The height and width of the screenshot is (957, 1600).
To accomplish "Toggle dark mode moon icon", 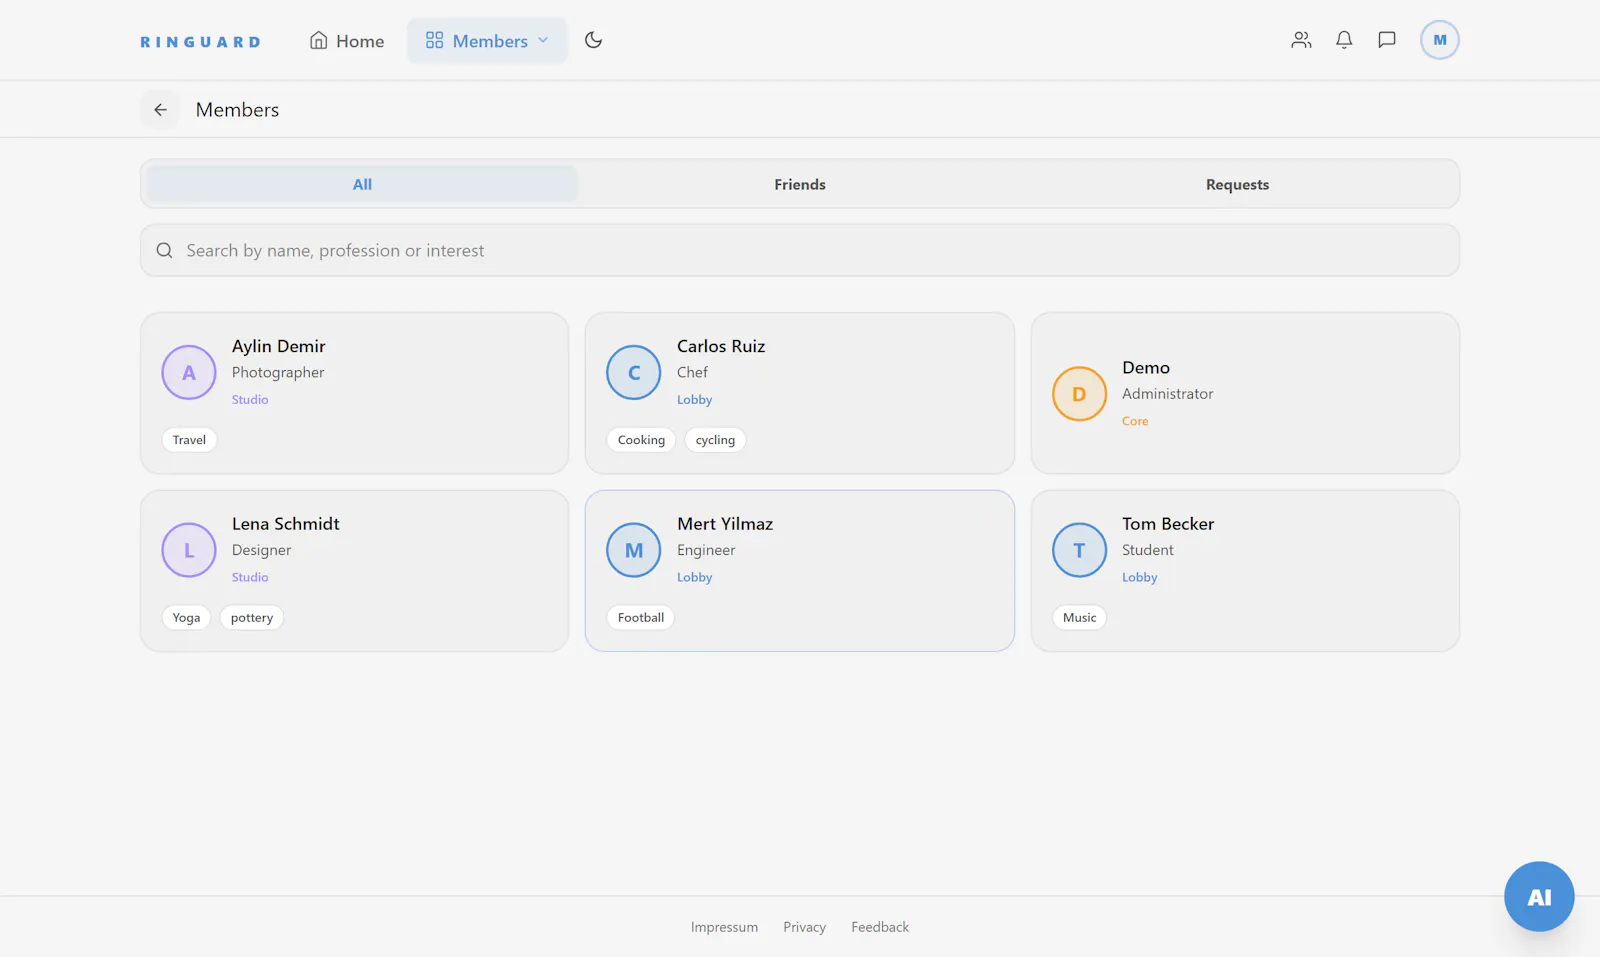I will [593, 40].
